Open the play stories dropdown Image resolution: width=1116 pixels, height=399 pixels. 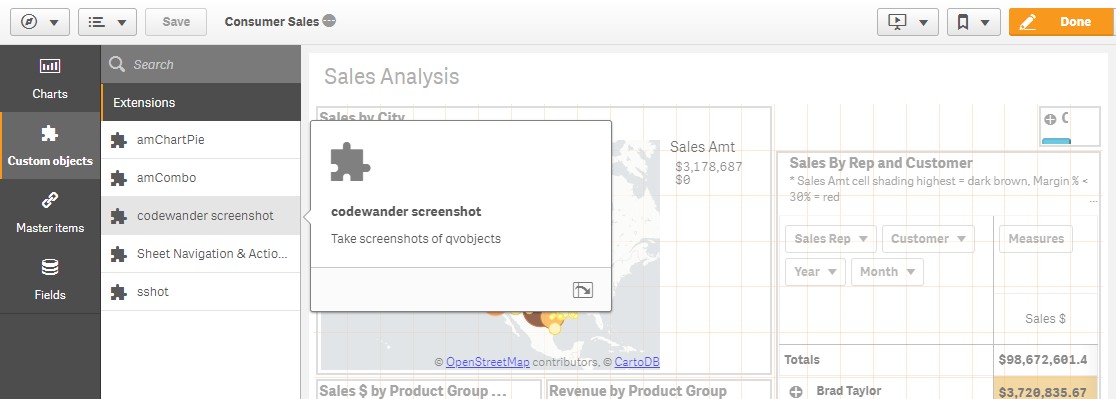coord(907,22)
